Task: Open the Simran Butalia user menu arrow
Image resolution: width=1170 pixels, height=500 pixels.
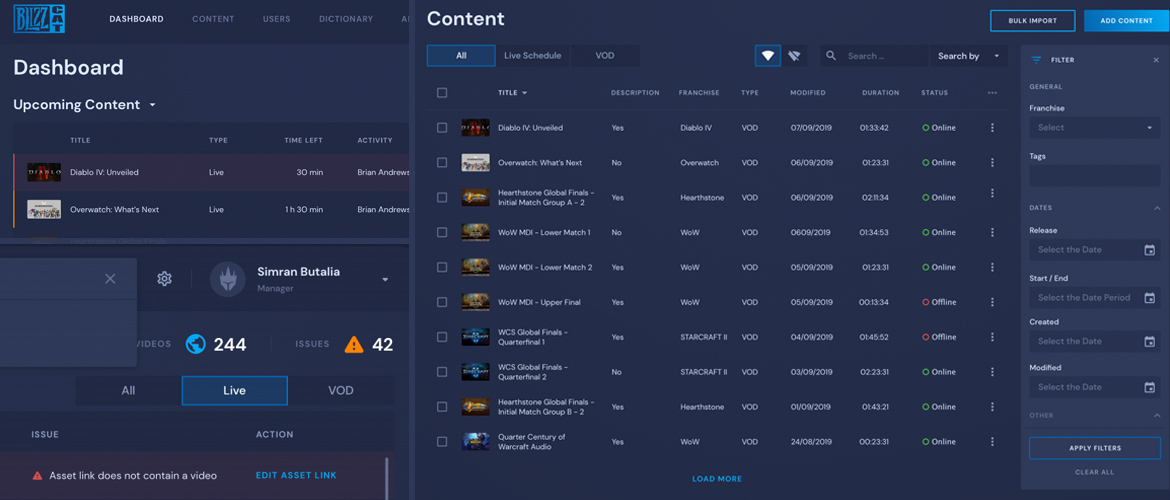Action: point(385,280)
